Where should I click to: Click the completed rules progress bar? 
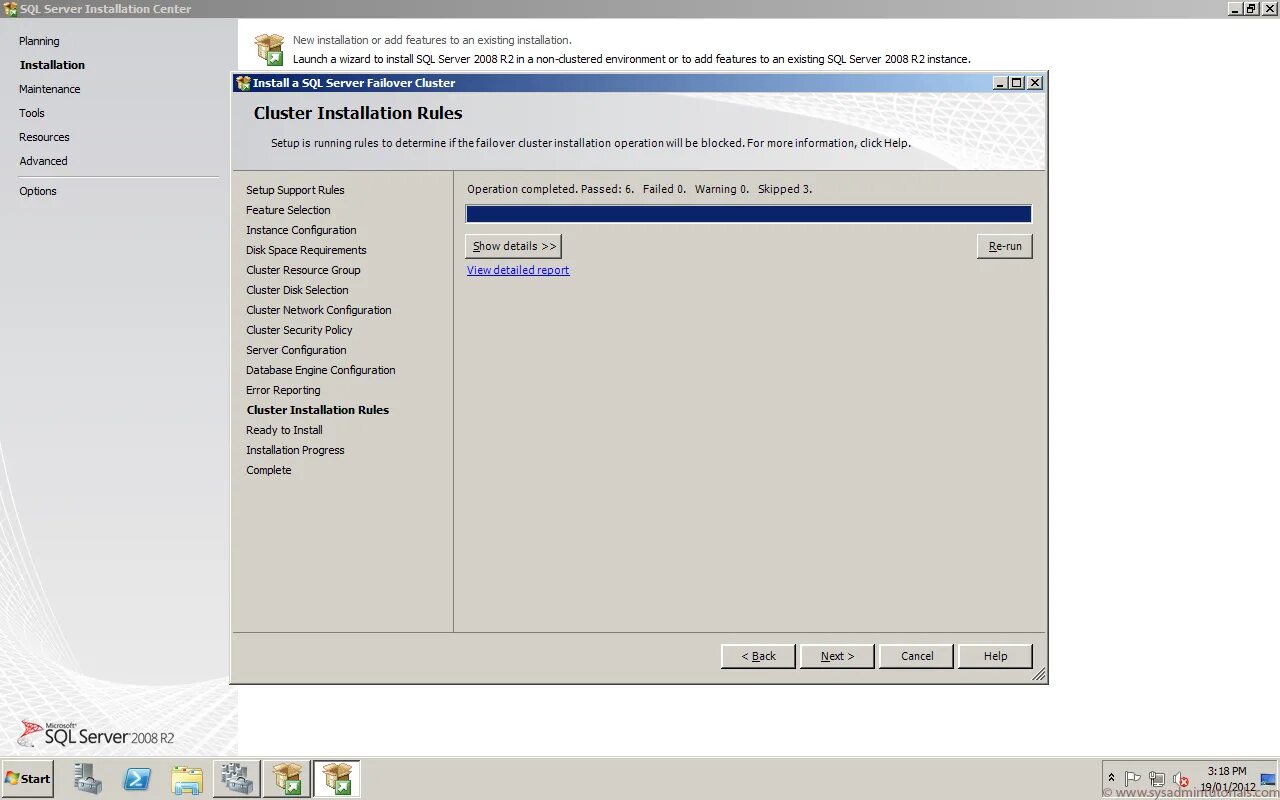pos(748,214)
